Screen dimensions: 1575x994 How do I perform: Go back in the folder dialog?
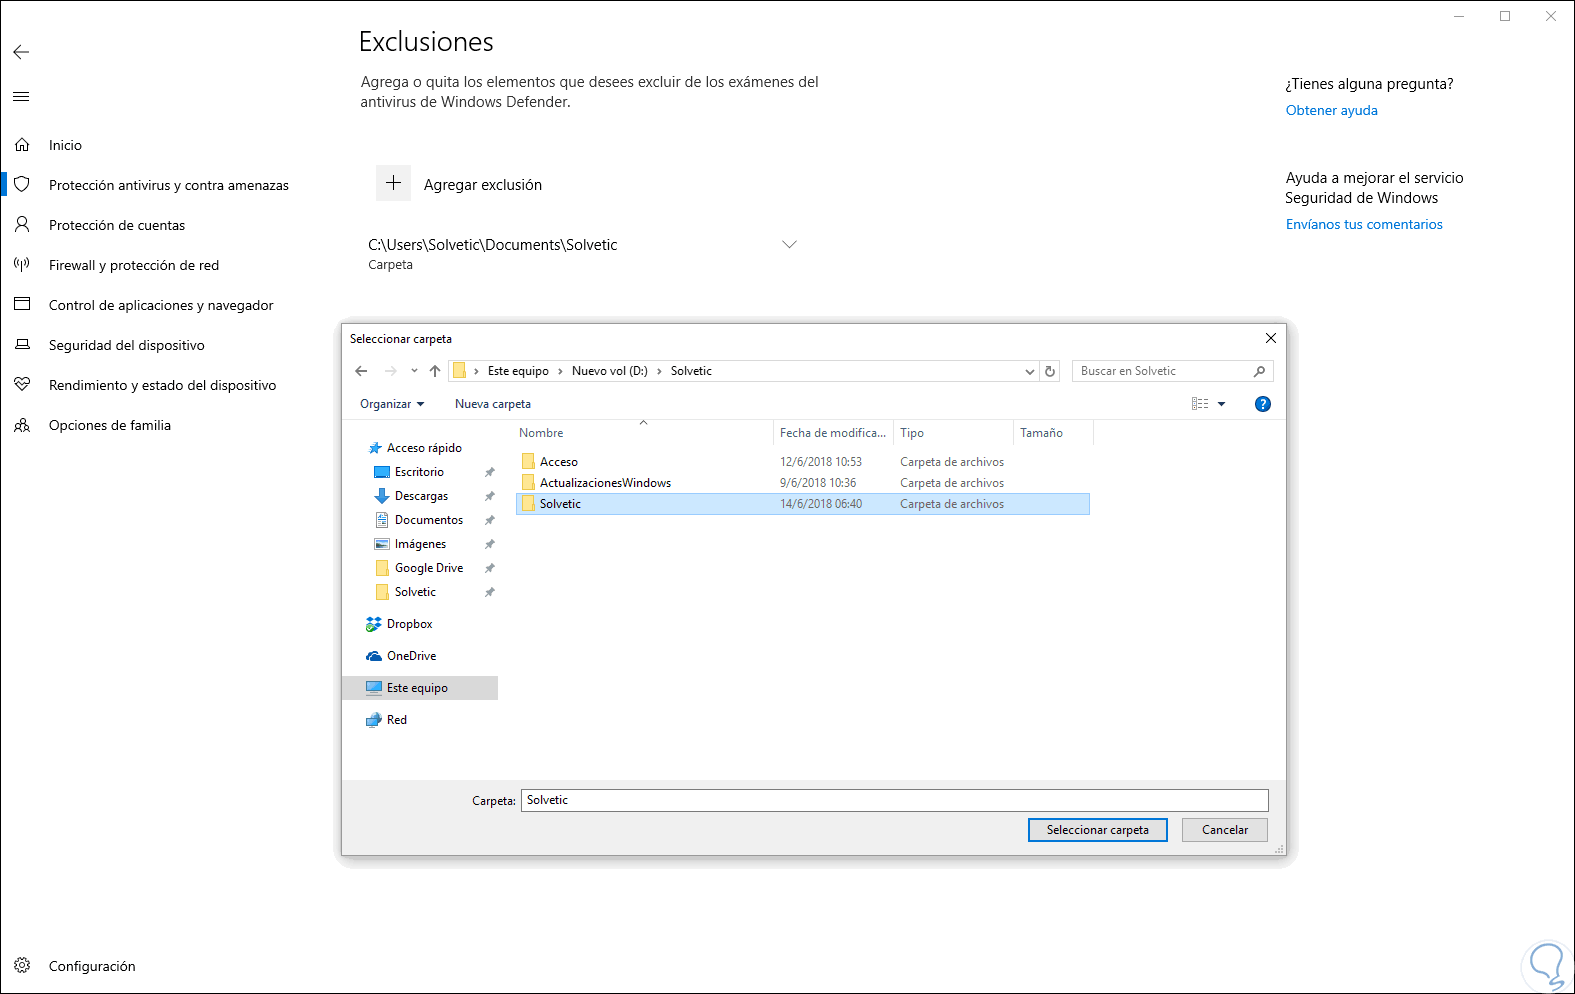point(361,371)
